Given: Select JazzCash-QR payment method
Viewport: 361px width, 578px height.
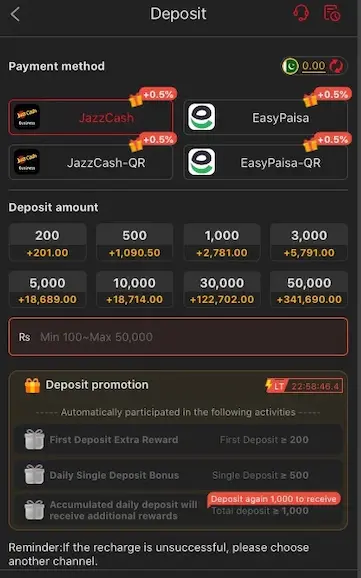Looking at the screenshot, I should coord(90,162).
